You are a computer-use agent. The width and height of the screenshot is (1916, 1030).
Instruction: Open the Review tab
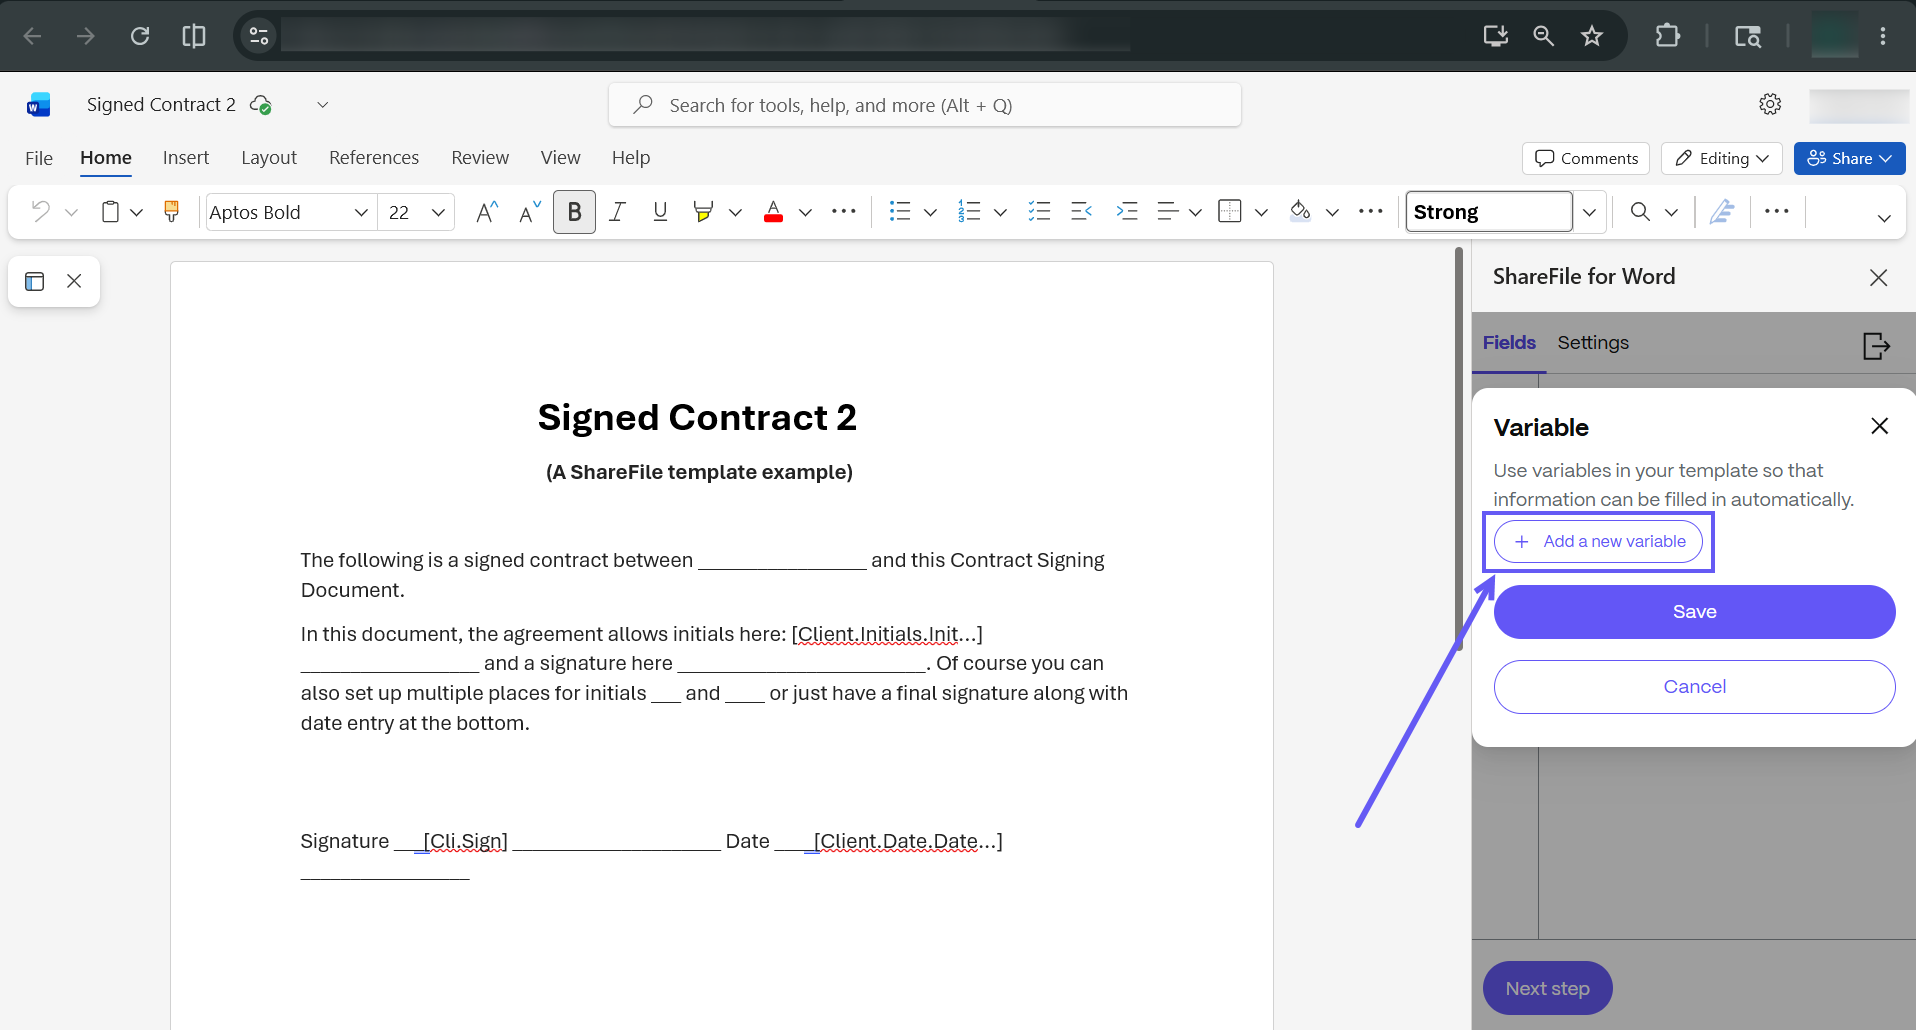click(480, 158)
